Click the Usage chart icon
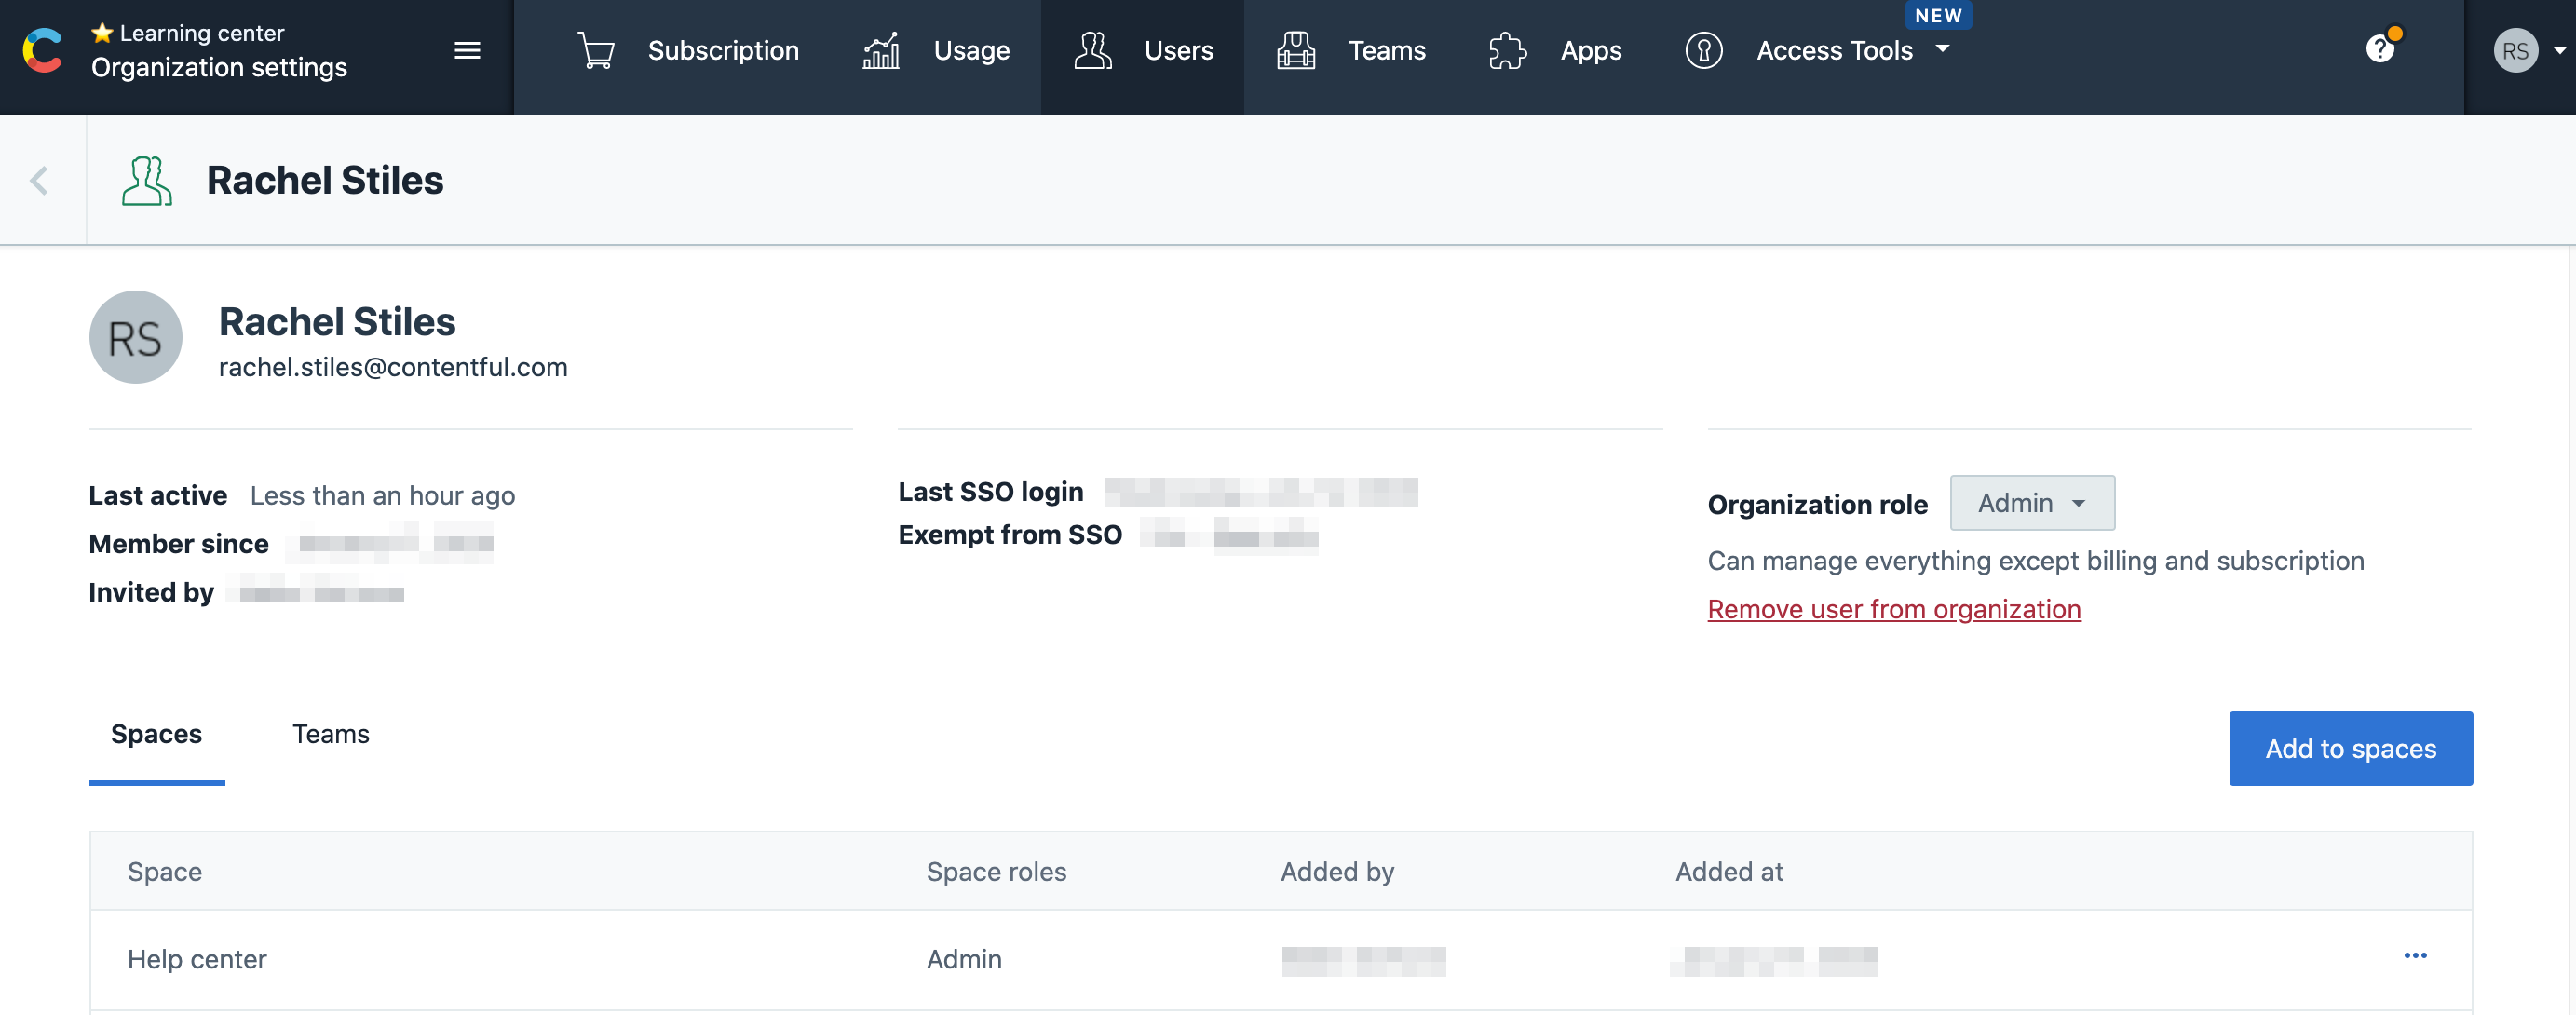Image resolution: width=2576 pixels, height=1015 pixels. [x=881, y=51]
